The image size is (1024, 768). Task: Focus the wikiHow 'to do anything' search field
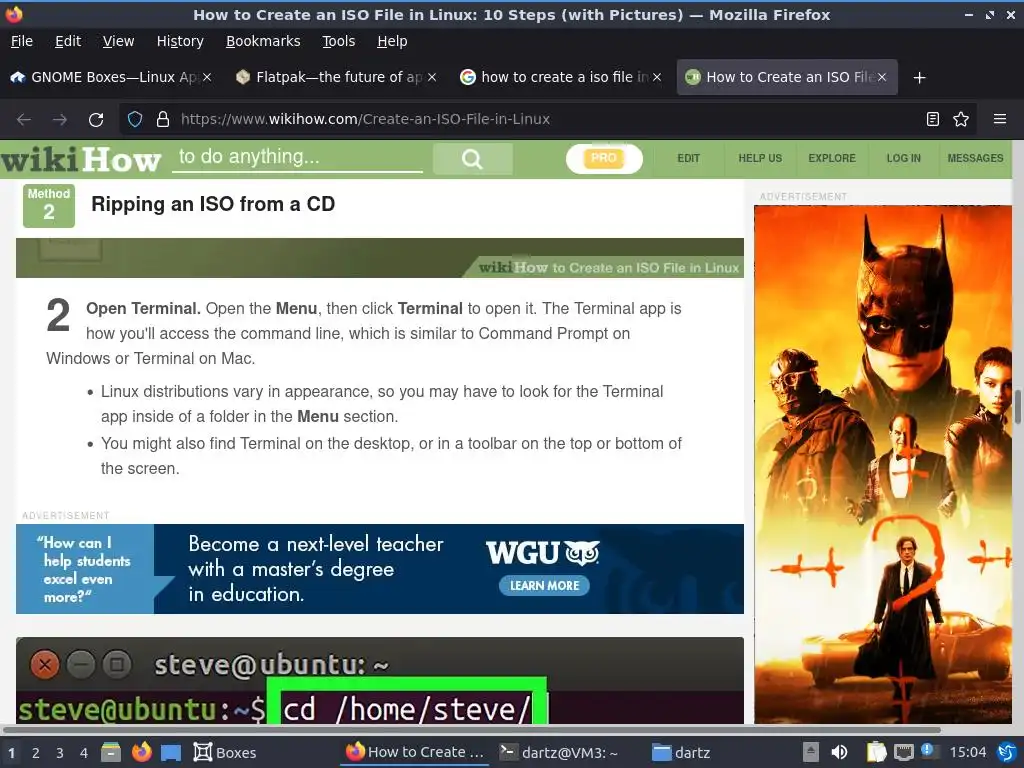click(297, 157)
